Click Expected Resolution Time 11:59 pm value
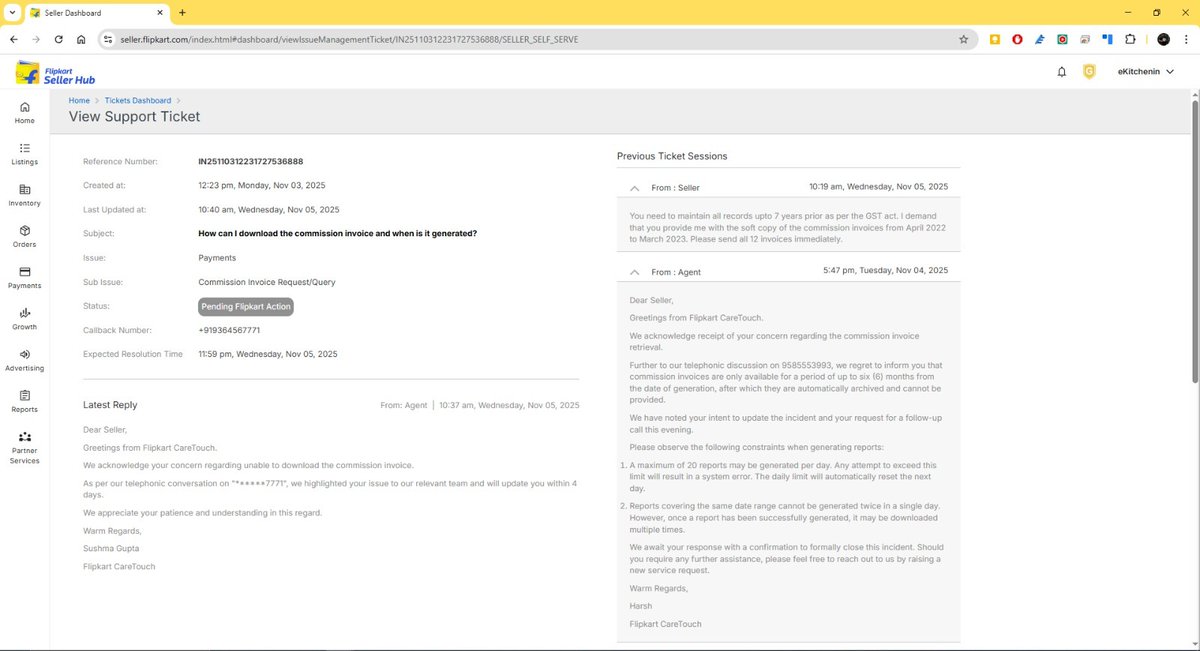Screen dimensions: 1200x651 [x=268, y=354]
